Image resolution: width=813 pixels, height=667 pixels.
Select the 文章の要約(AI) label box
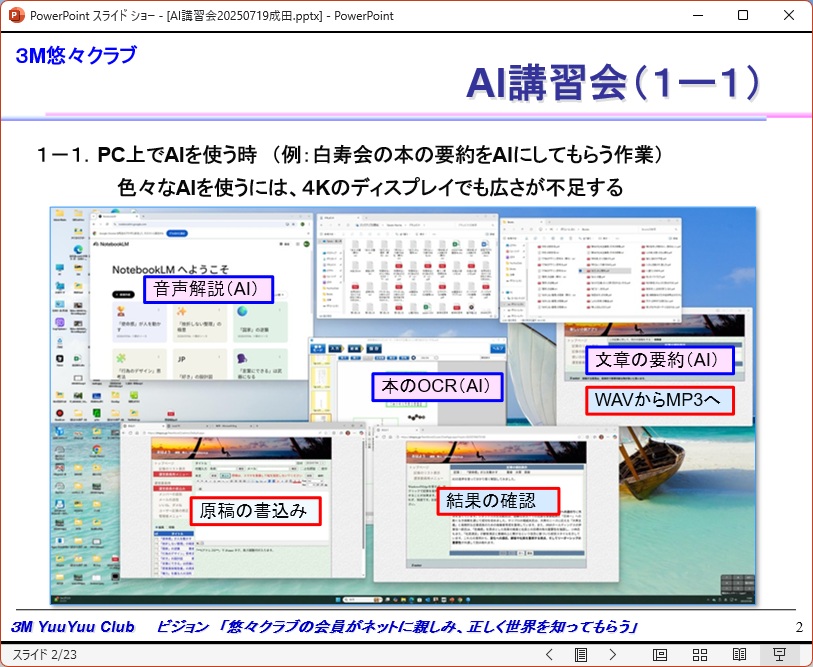click(x=660, y=360)
